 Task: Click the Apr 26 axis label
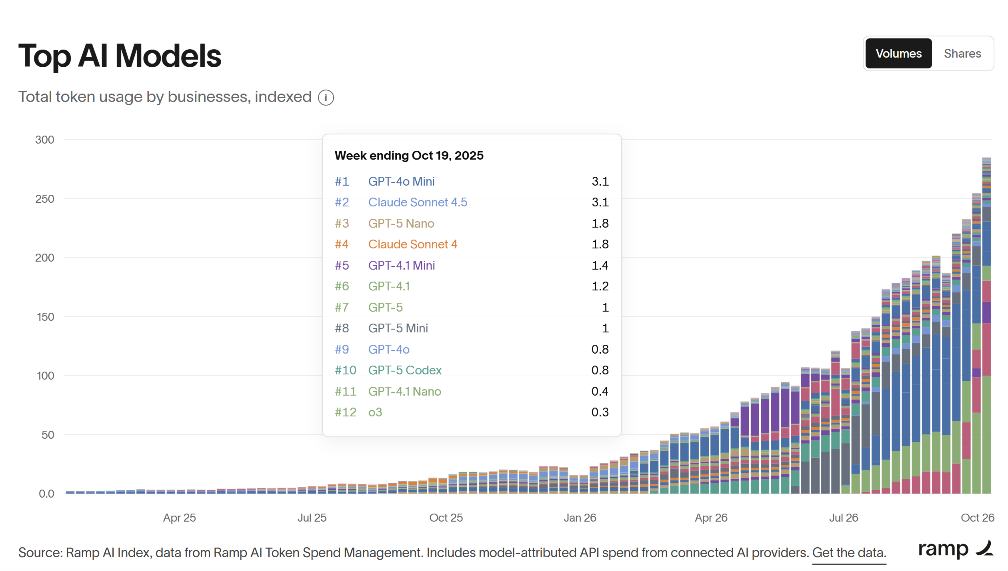click(x=711, y=518)
